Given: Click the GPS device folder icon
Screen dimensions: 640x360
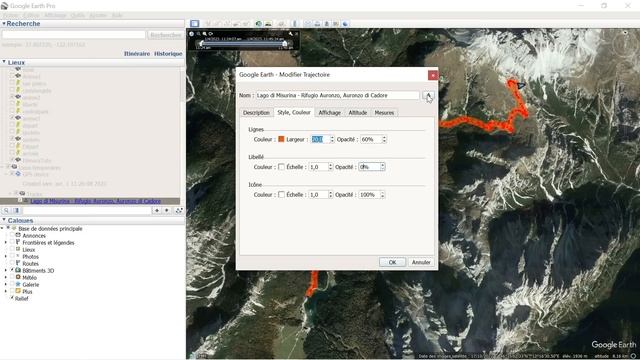Looking at the screenshot, I should 18,174.
